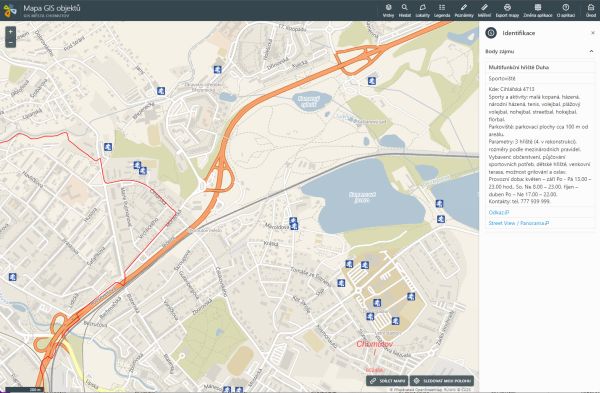
Task: Open the Lokality tool
Action: [422, 10]
